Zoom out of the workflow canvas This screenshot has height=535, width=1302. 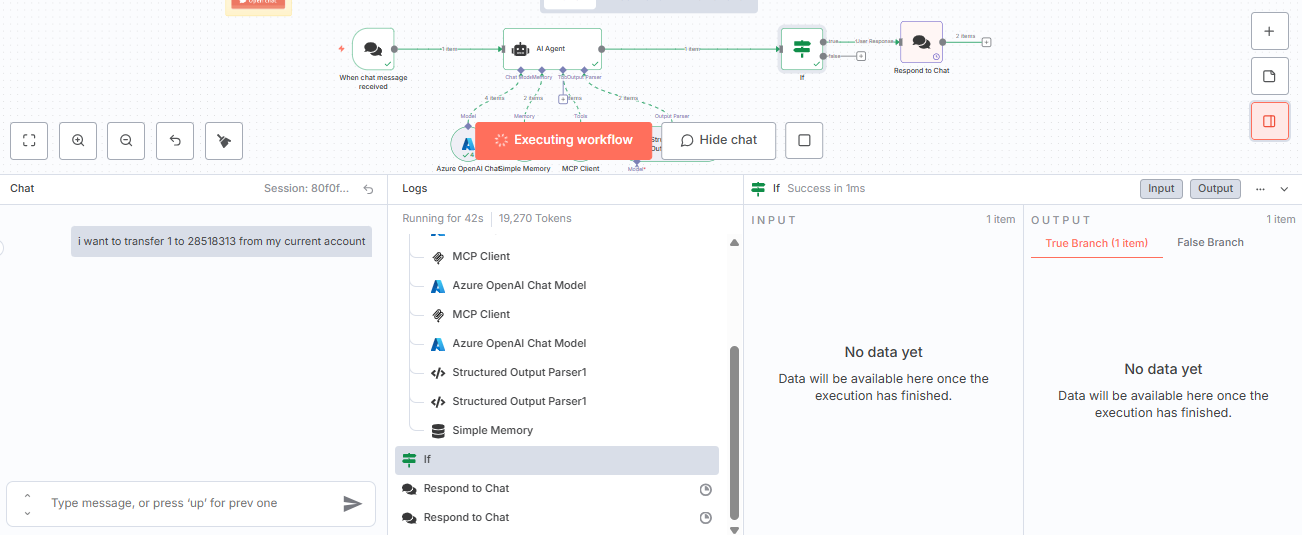coord(126,141)
